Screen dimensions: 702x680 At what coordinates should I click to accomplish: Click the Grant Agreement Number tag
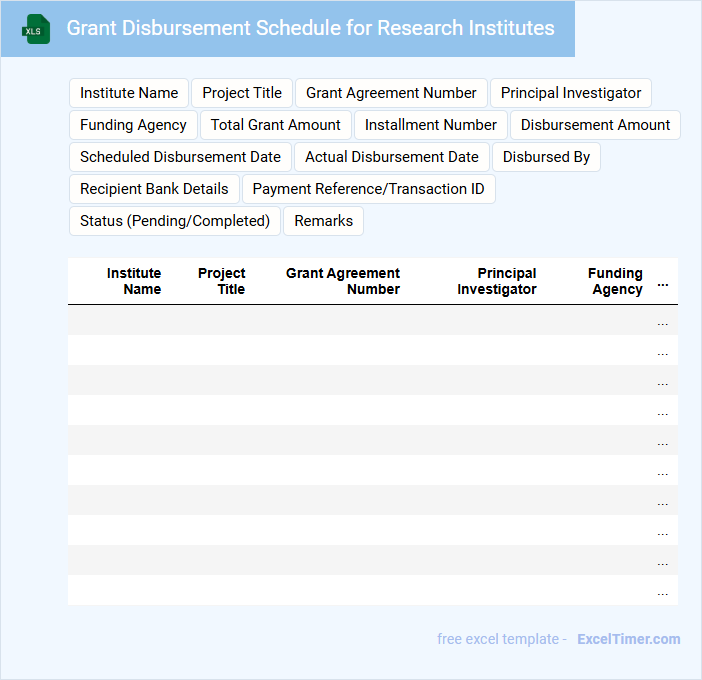coord(391,93)
